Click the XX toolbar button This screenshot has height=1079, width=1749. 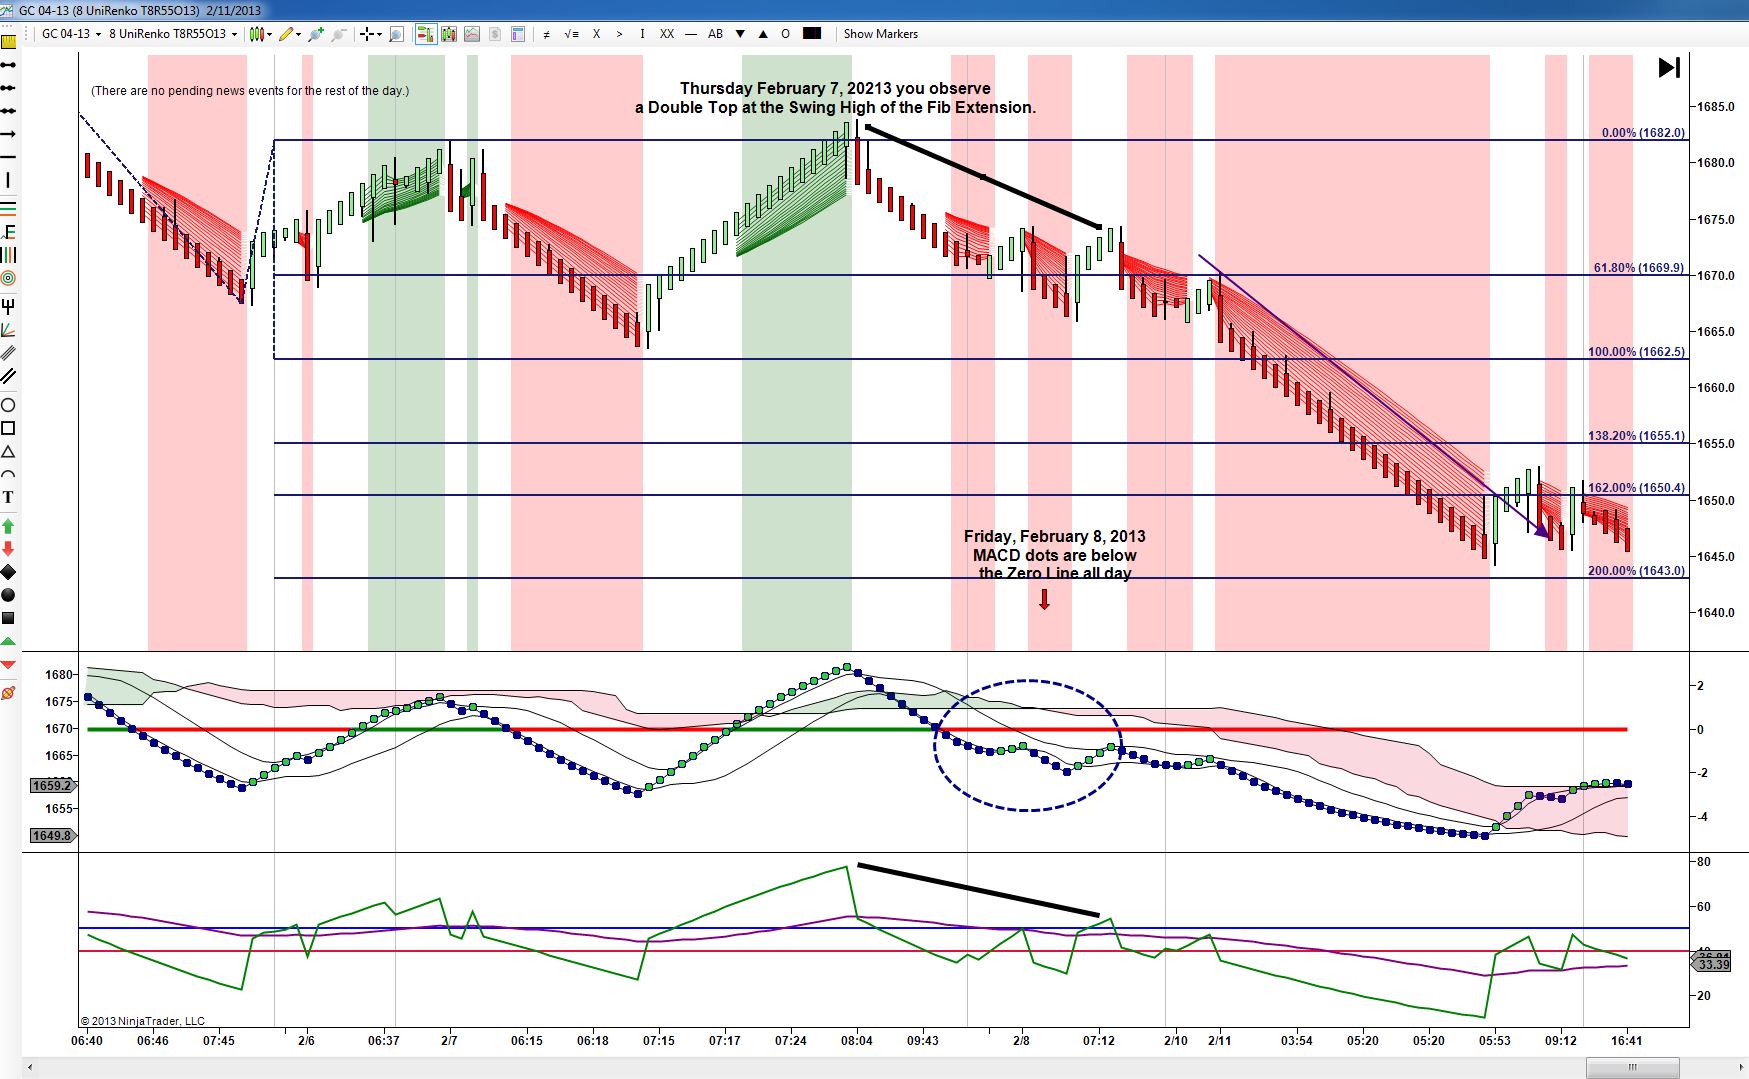click(x=667, y=34)
